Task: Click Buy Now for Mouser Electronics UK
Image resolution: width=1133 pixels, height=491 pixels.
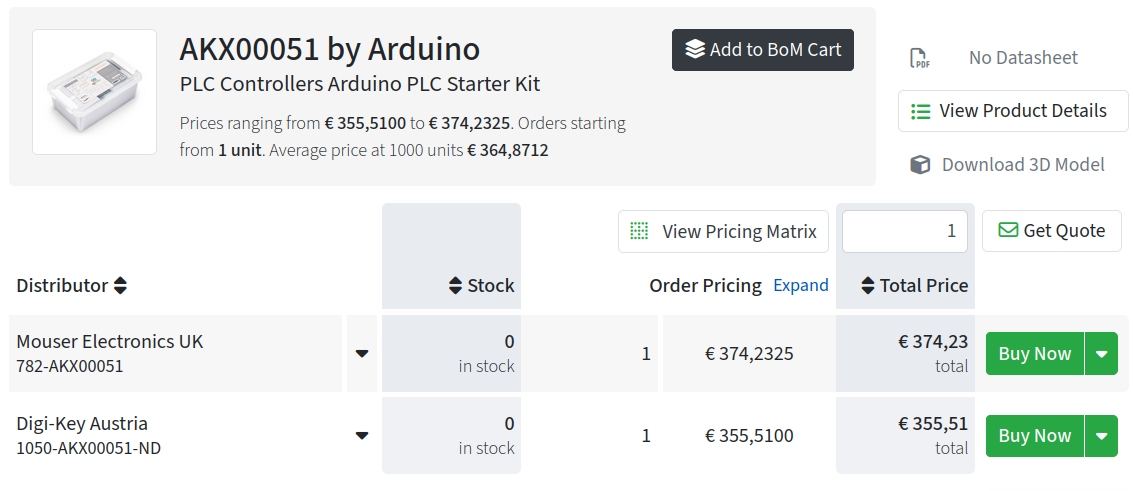Action: pos(1035,354)
